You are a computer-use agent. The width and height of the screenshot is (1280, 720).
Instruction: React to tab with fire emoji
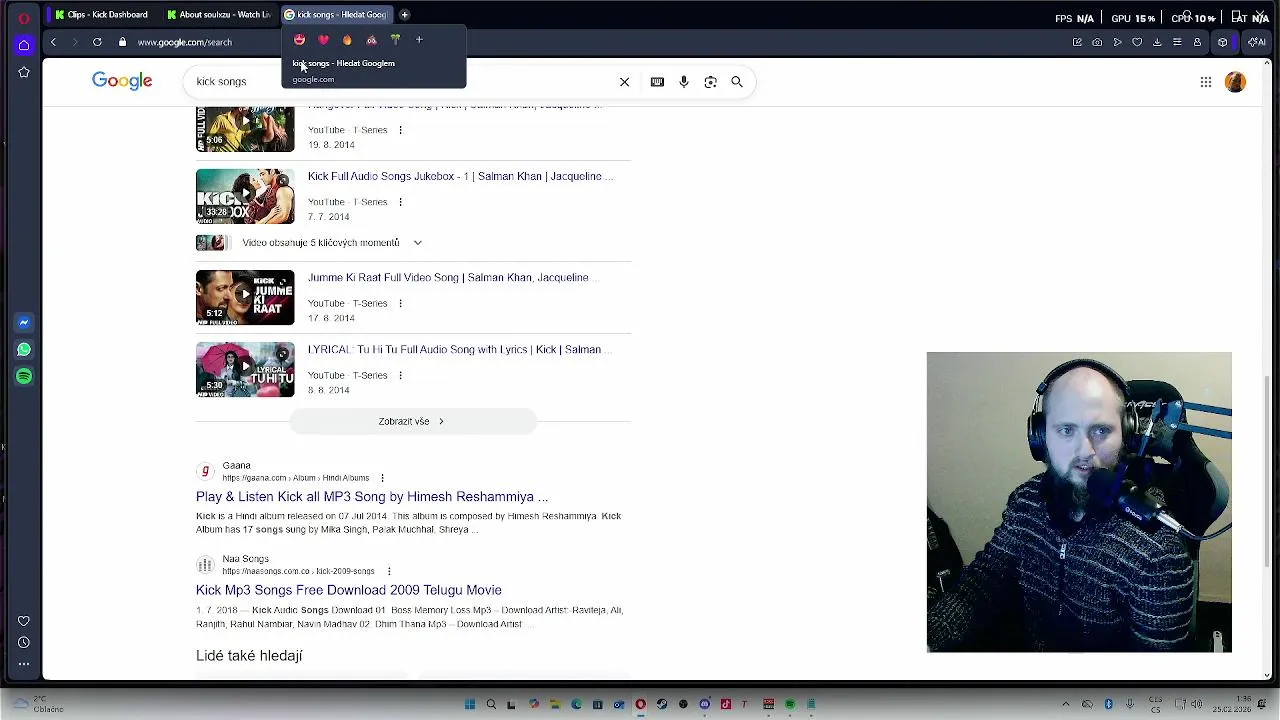(347, 40)
